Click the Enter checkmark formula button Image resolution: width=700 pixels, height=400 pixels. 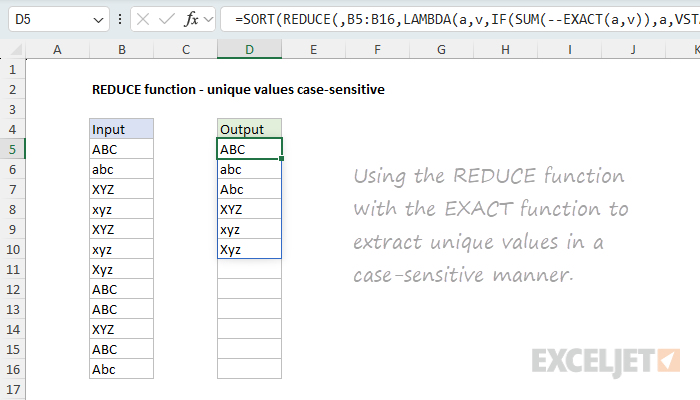coord(167,19)
